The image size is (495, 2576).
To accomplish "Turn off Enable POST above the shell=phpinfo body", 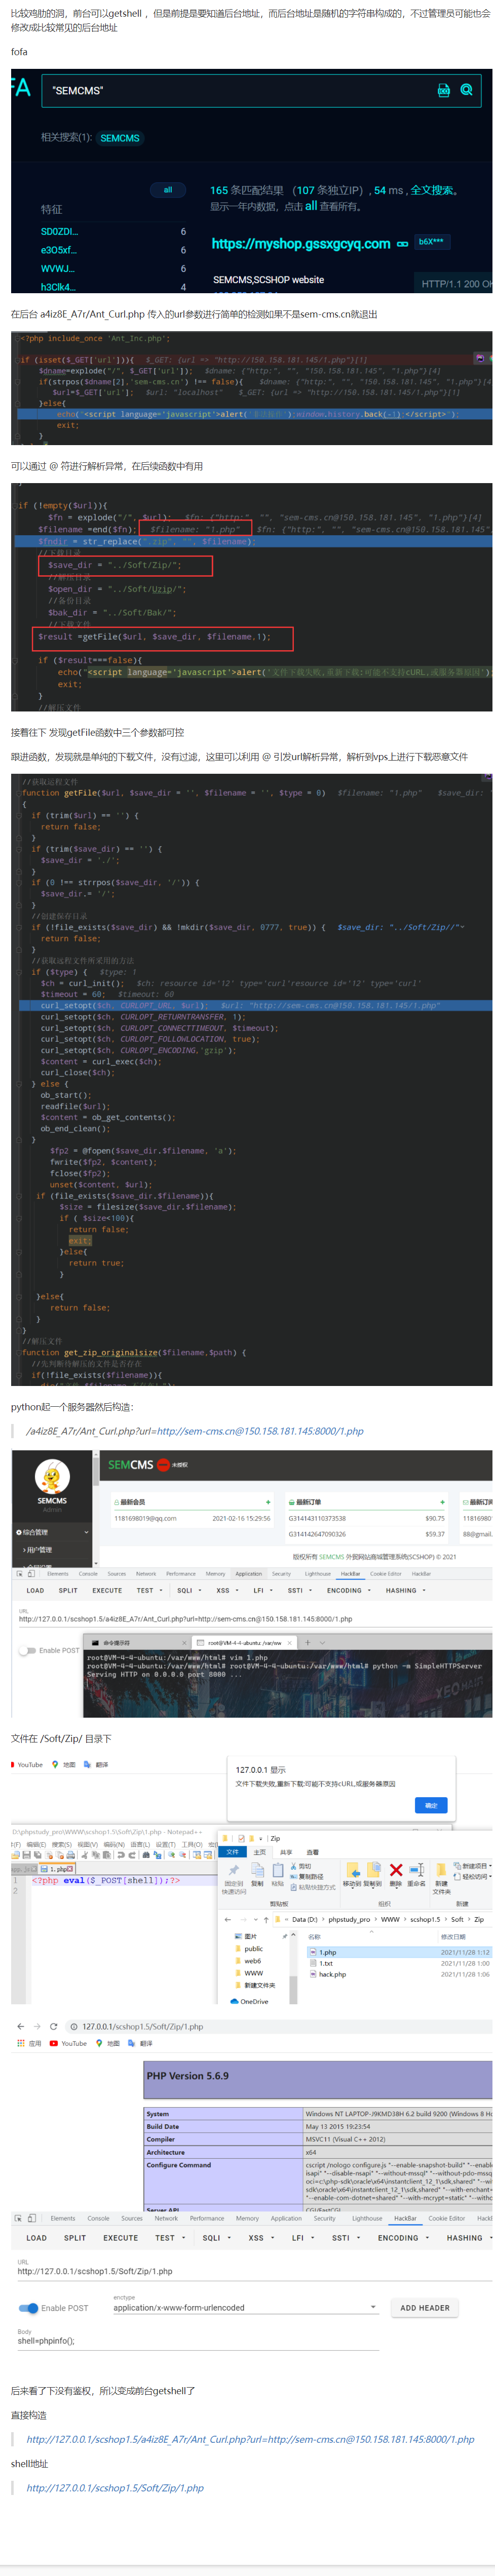I will click(29, 2308).
